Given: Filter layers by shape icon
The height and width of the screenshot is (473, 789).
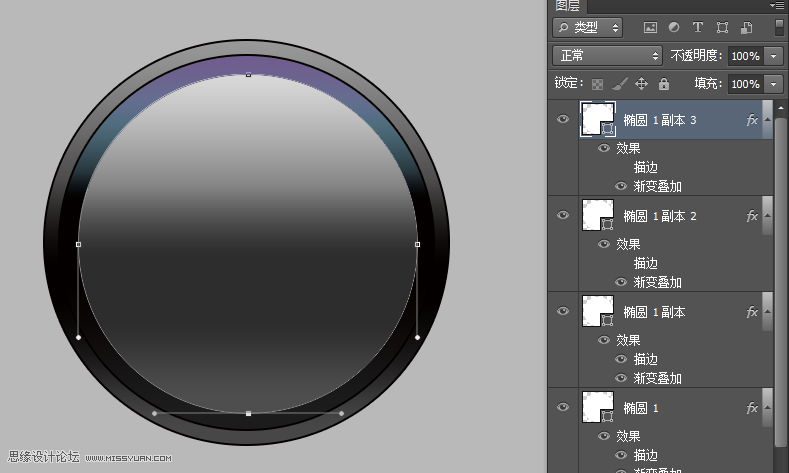Looking at the screenshot, I should (x=722, y=28).
